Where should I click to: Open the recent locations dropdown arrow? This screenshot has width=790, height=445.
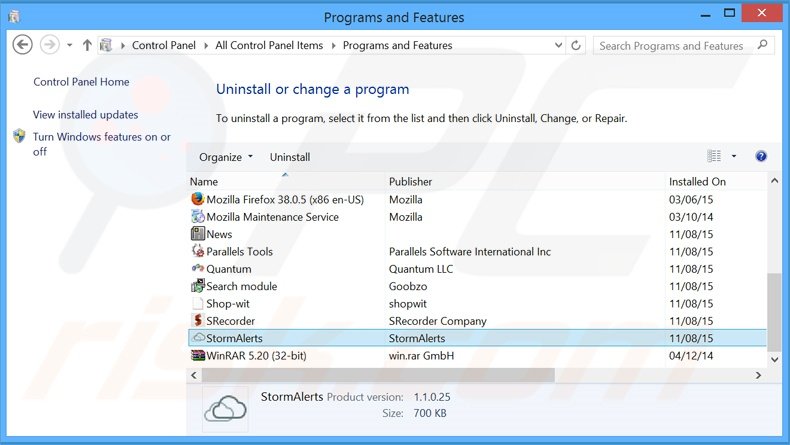[x=69, y=45]
